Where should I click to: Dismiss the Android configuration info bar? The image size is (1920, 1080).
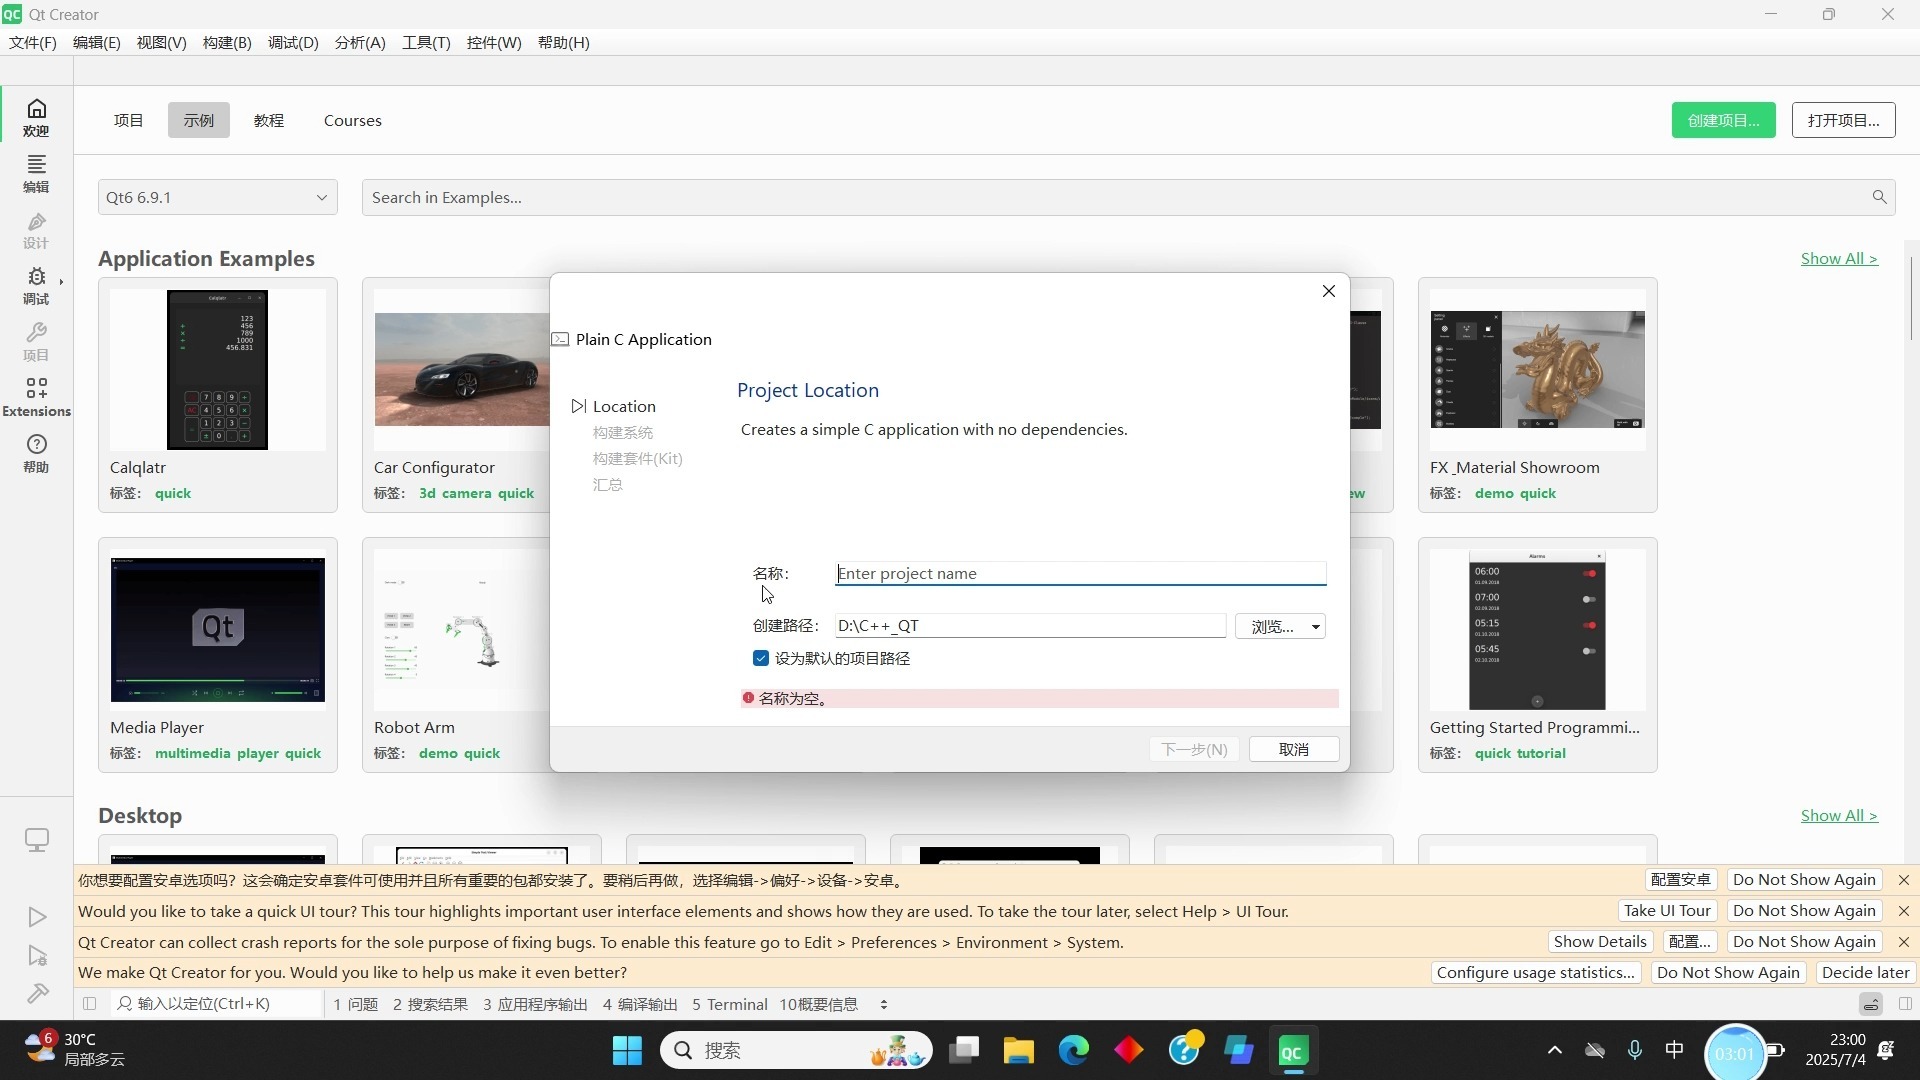(1904, 880)
